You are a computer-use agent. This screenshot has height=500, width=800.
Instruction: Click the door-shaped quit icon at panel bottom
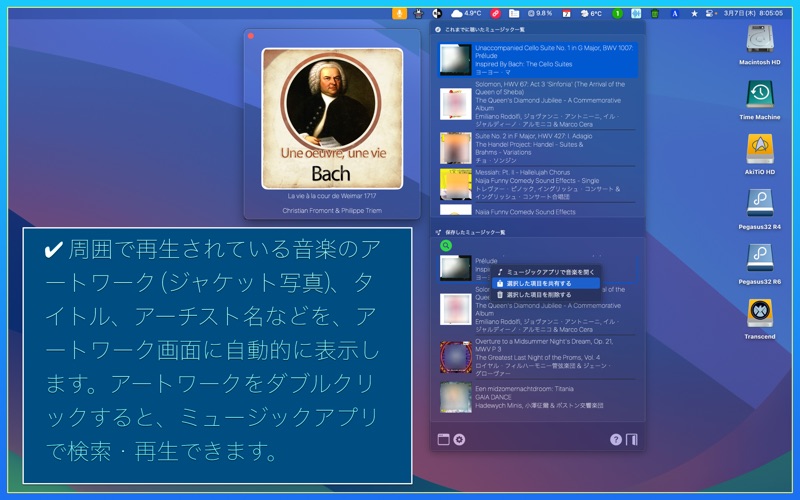pyautogui.click(x=632, y=440)
